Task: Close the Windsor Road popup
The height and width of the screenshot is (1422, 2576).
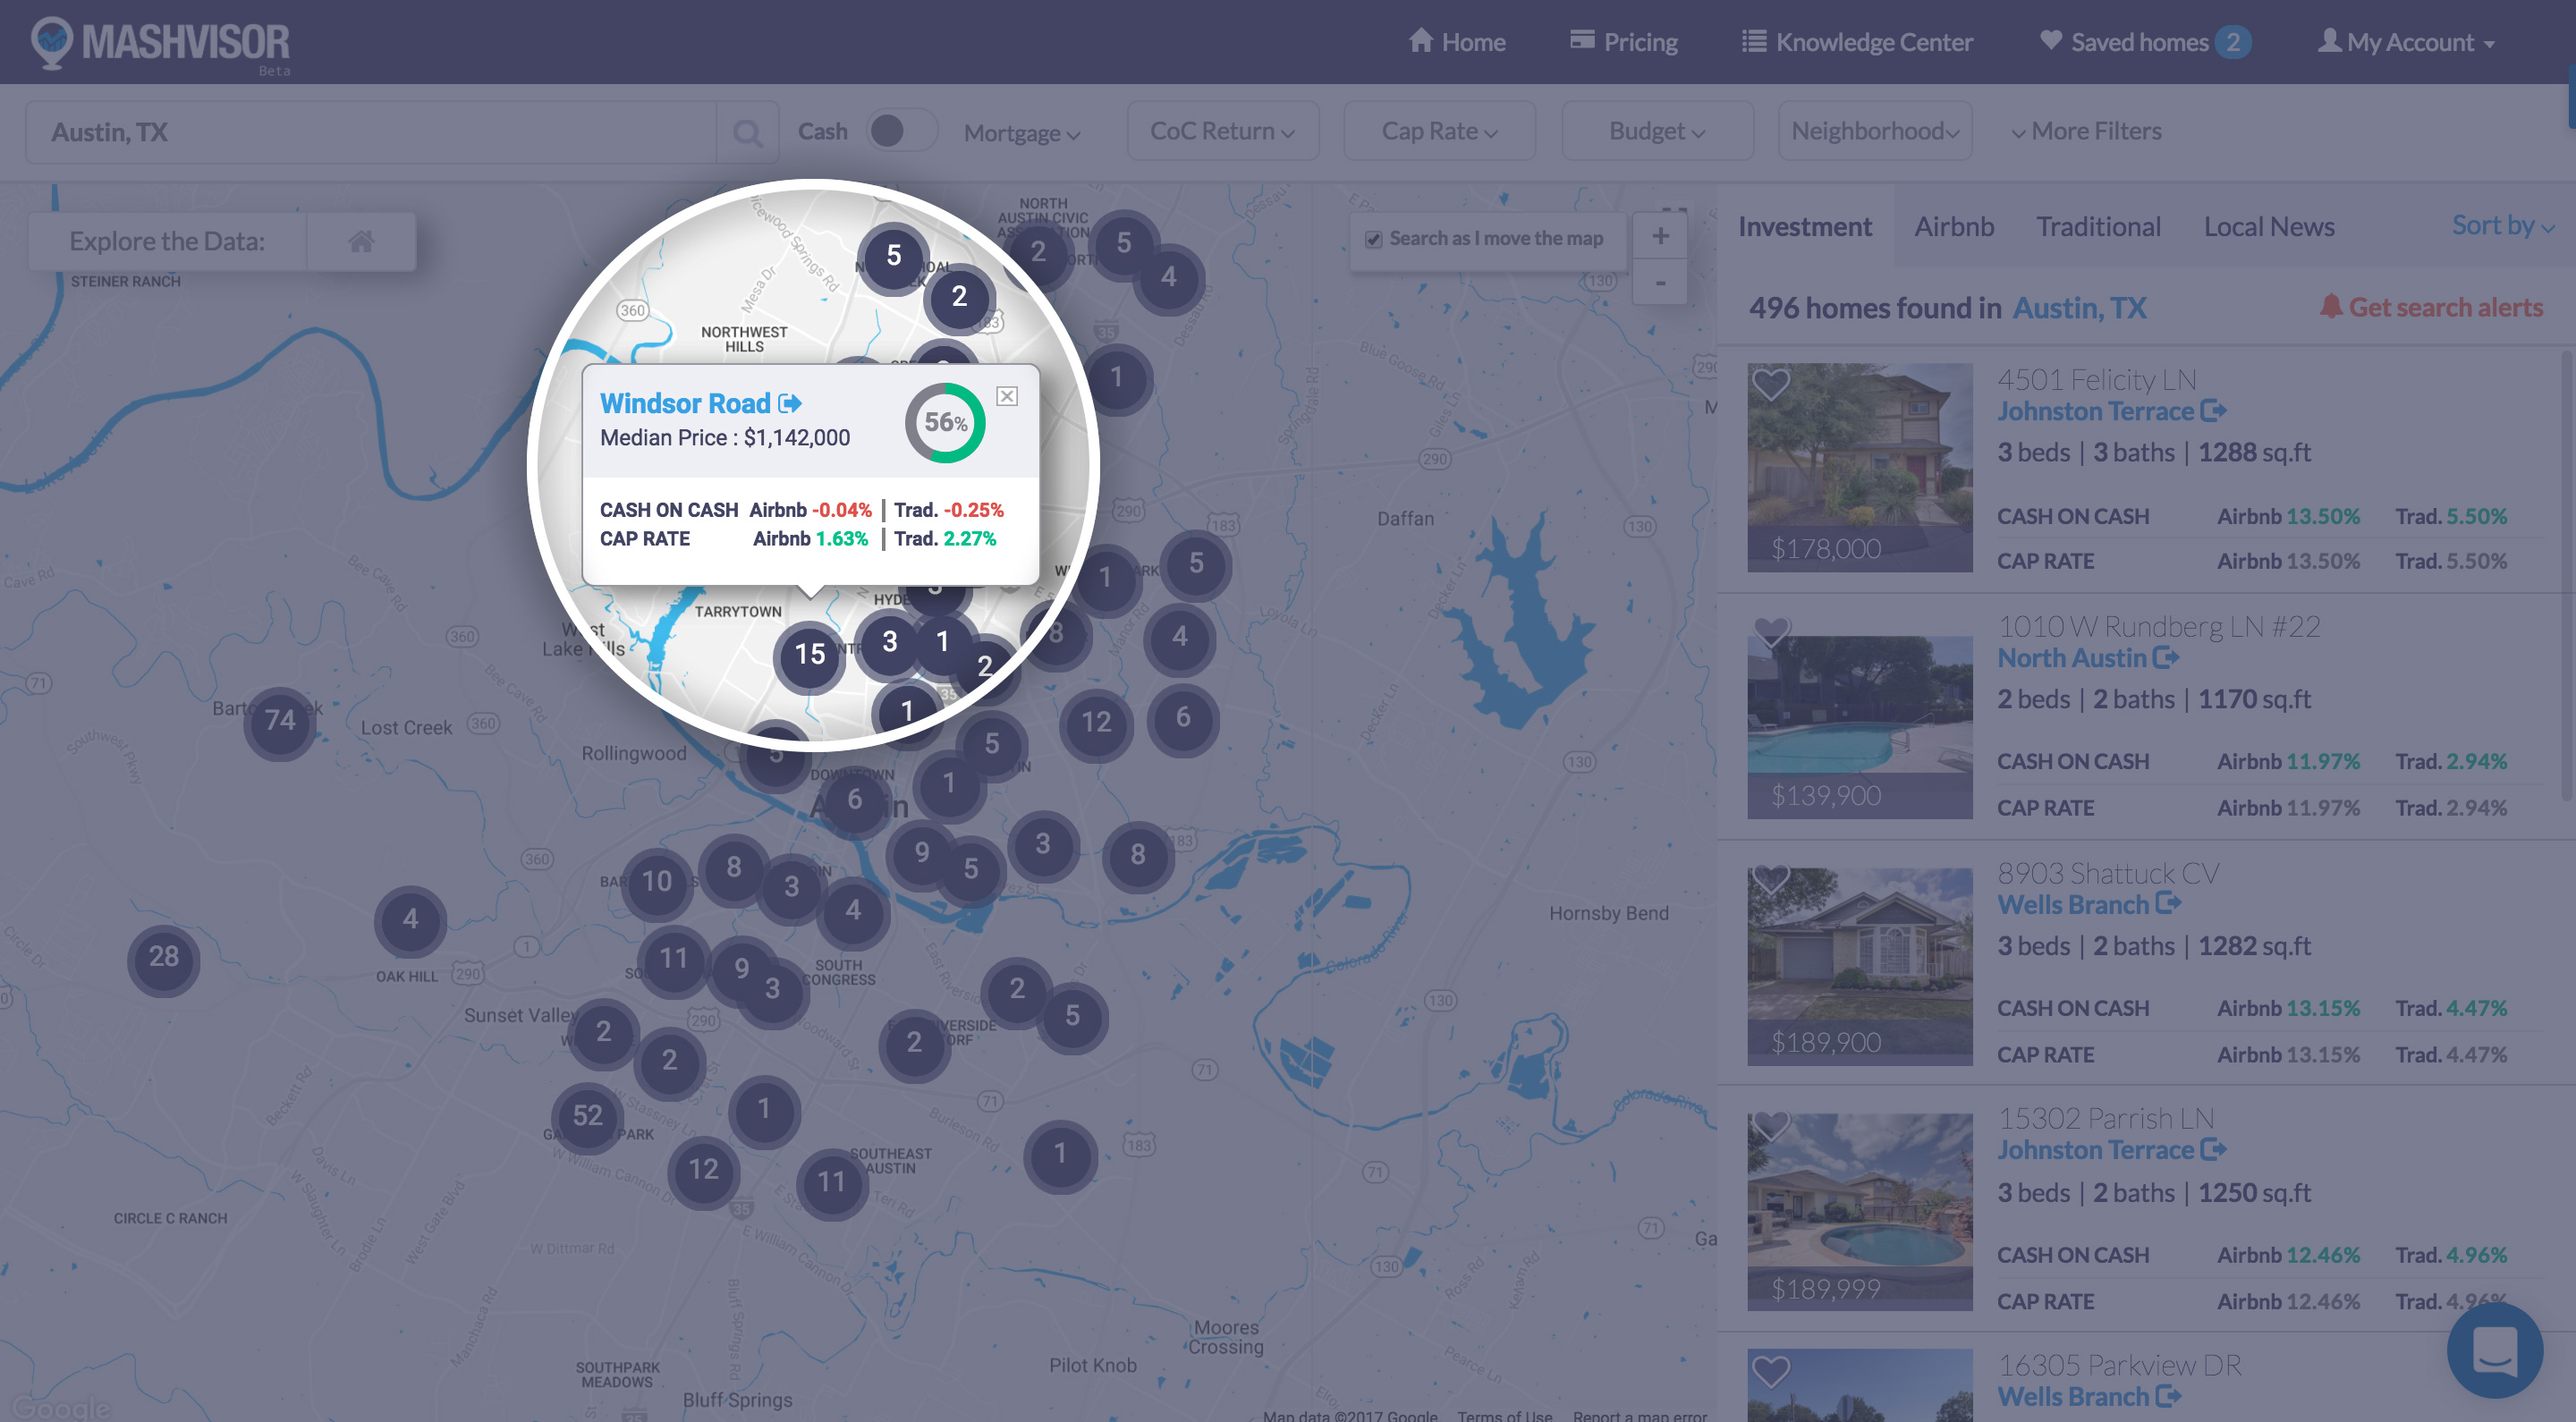Action: coord(1007,396)
